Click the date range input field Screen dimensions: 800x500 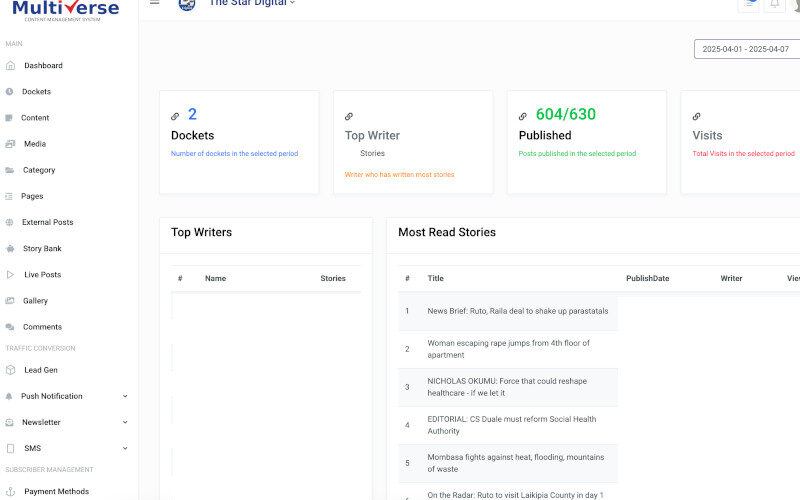click(746, 49)
